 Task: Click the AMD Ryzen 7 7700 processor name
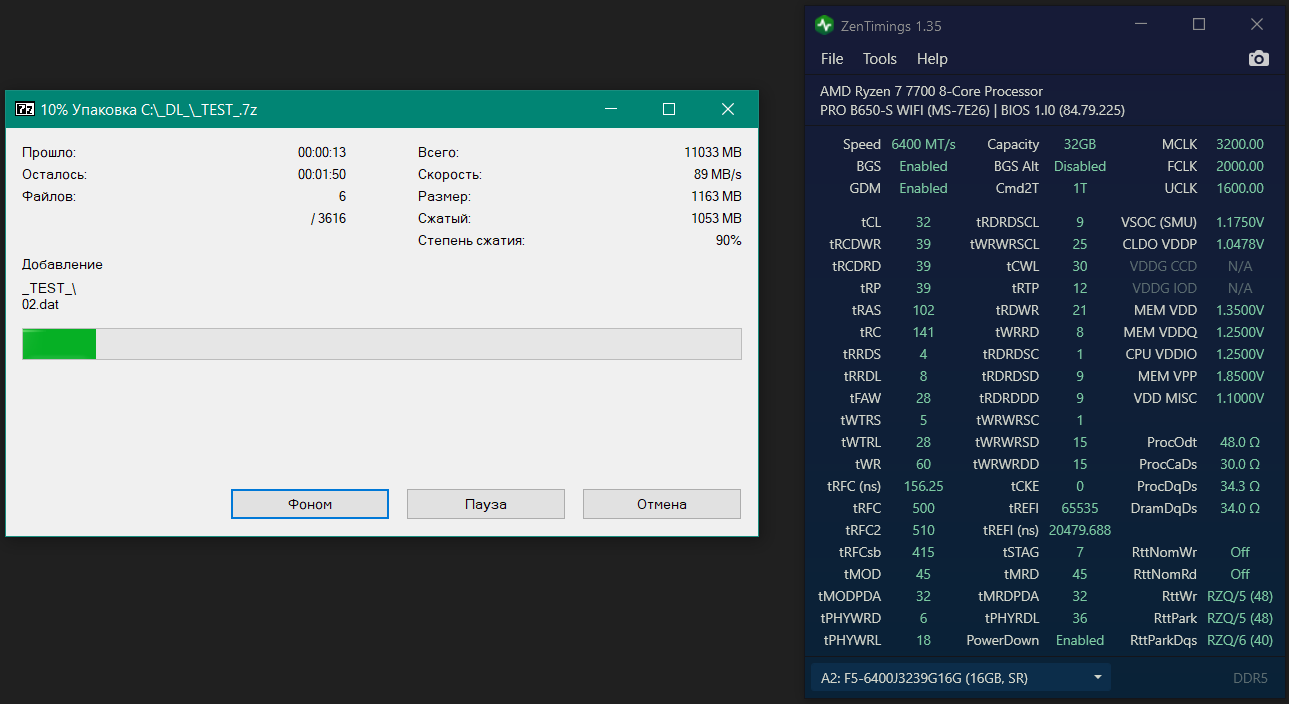931,91
